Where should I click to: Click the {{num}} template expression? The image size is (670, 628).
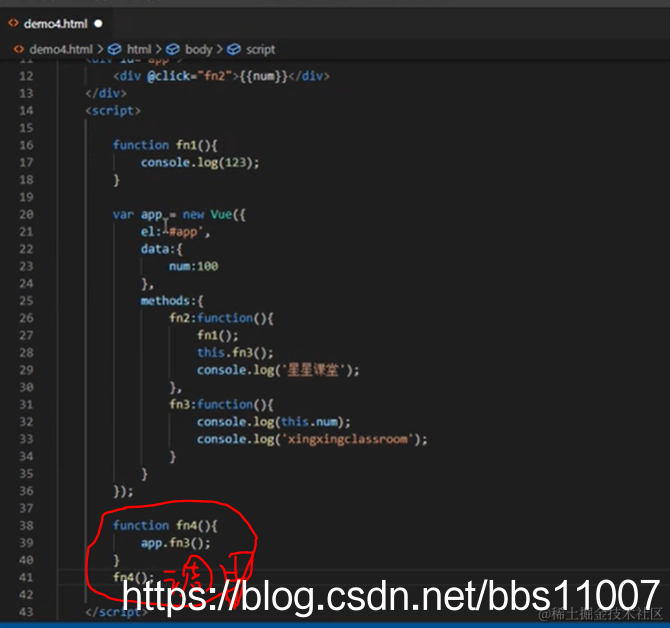pos(264,76)
